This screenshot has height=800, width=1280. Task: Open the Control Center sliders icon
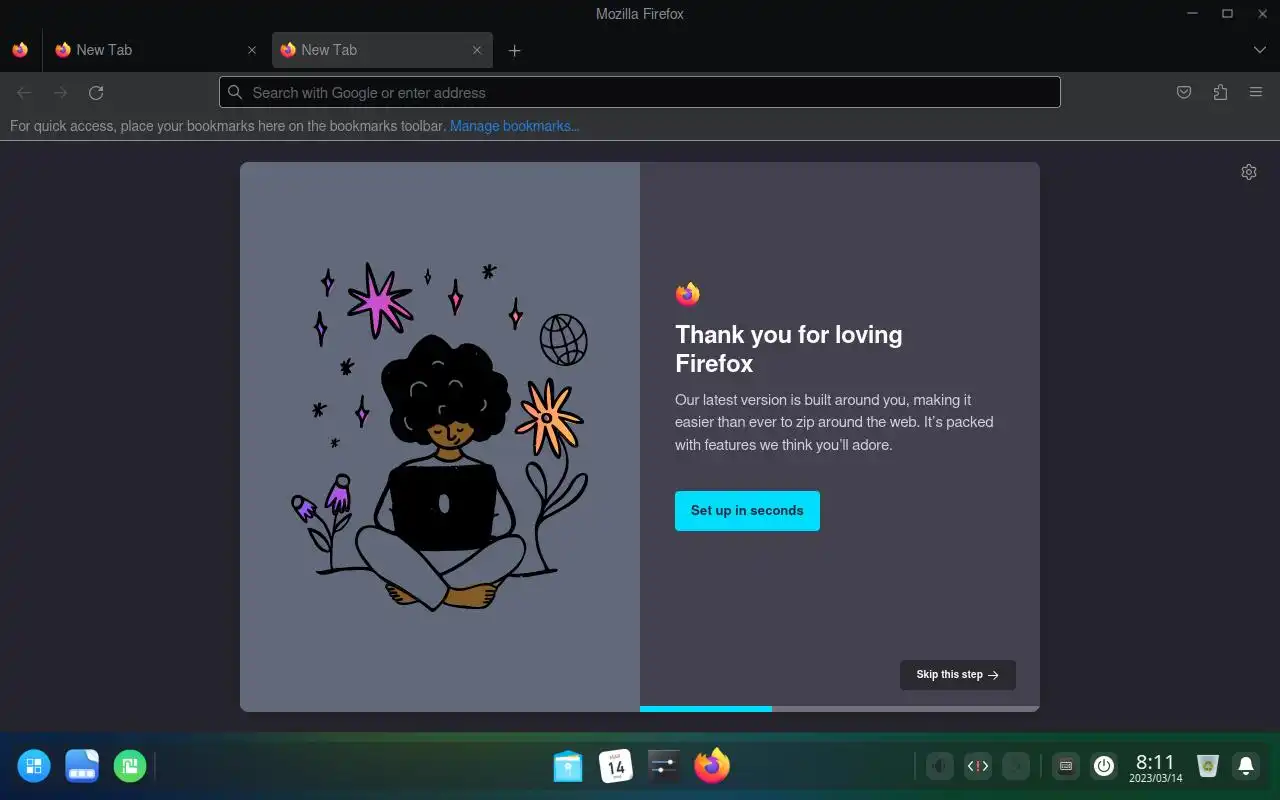[664, 766]
